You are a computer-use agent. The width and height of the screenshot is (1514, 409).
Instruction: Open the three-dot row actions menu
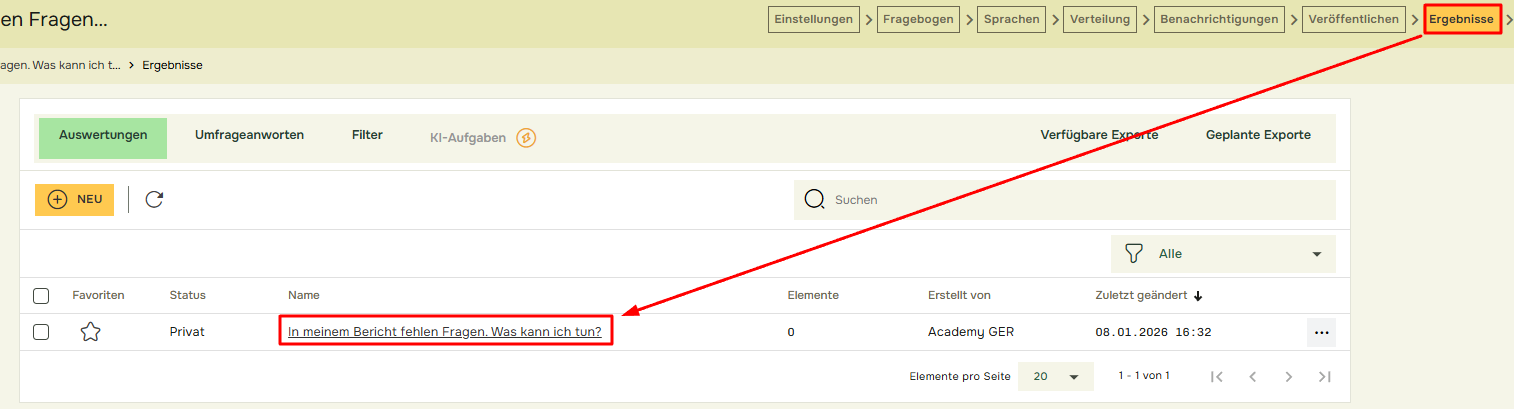coord(1321,332)
